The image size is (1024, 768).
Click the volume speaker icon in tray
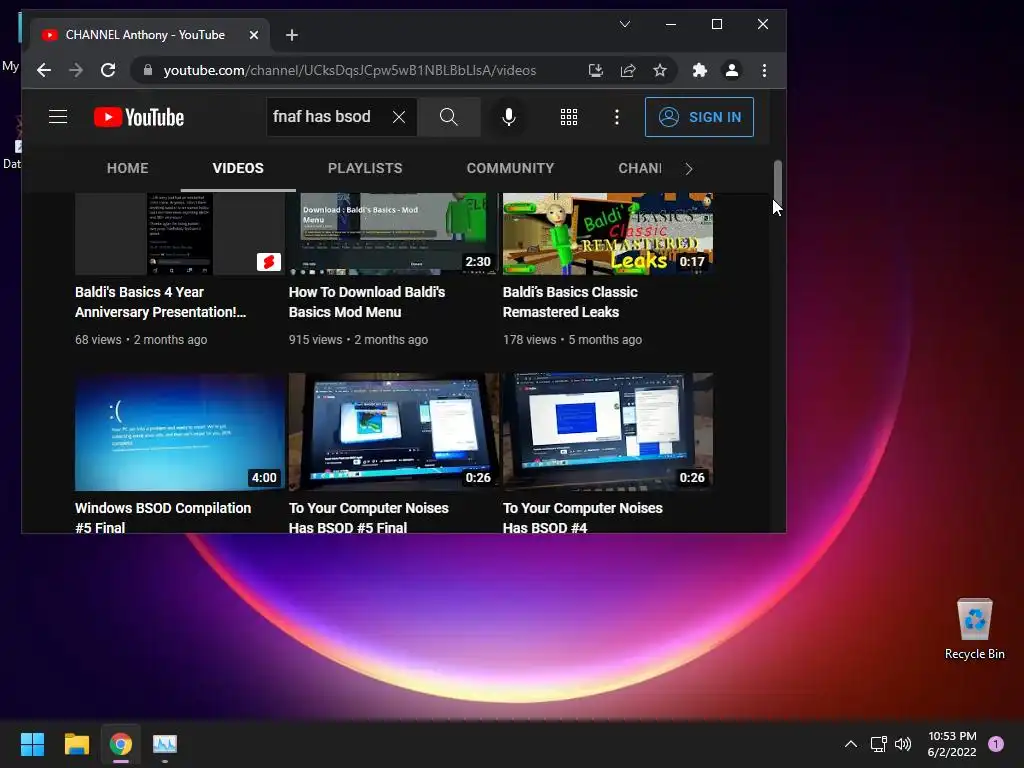903,744
